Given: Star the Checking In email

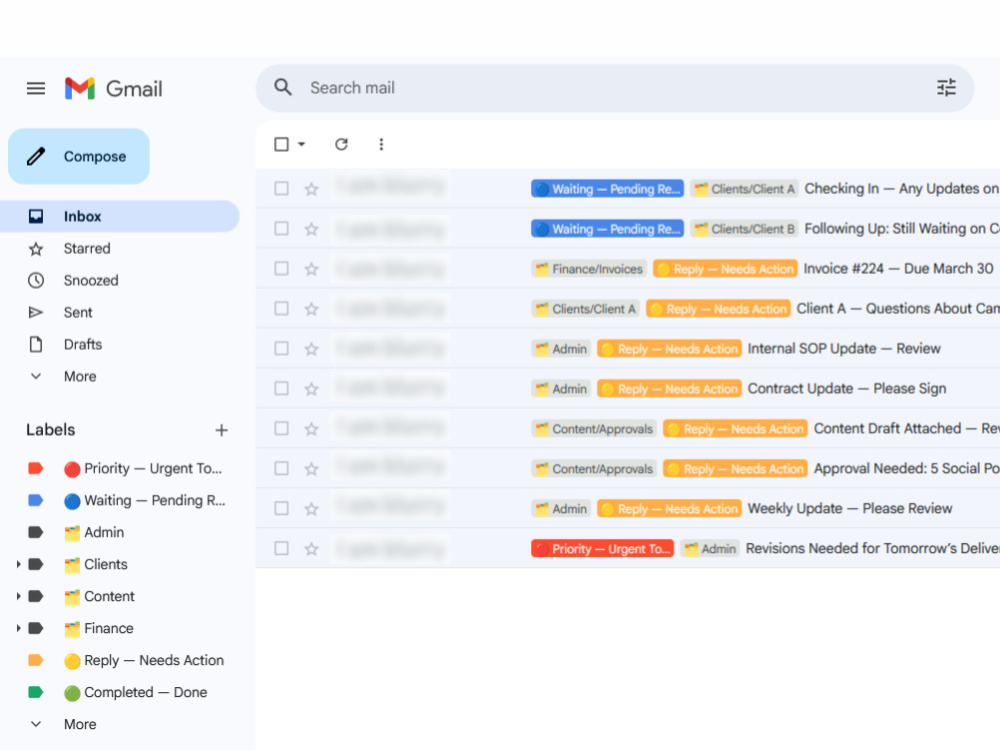Looking at the screenshot, I should point(311,189).
